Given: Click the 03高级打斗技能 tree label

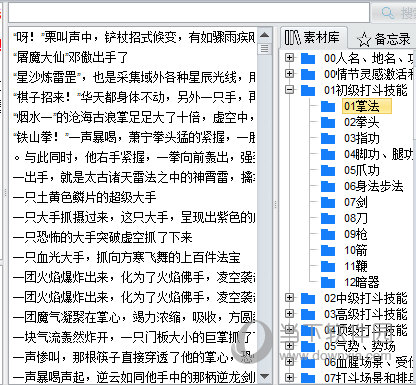Looking at the screenshot, I should point(366,314).
